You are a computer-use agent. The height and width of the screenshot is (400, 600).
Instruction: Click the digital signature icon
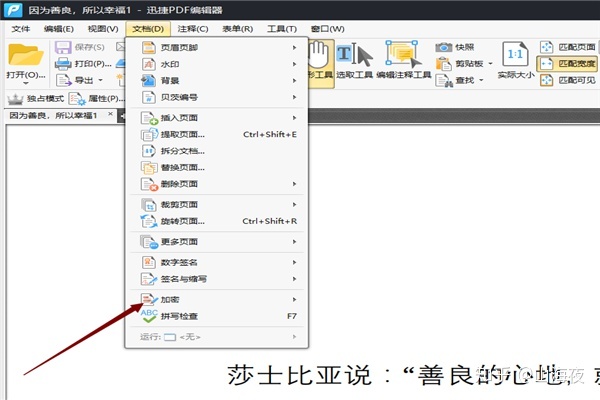point(148,262)
